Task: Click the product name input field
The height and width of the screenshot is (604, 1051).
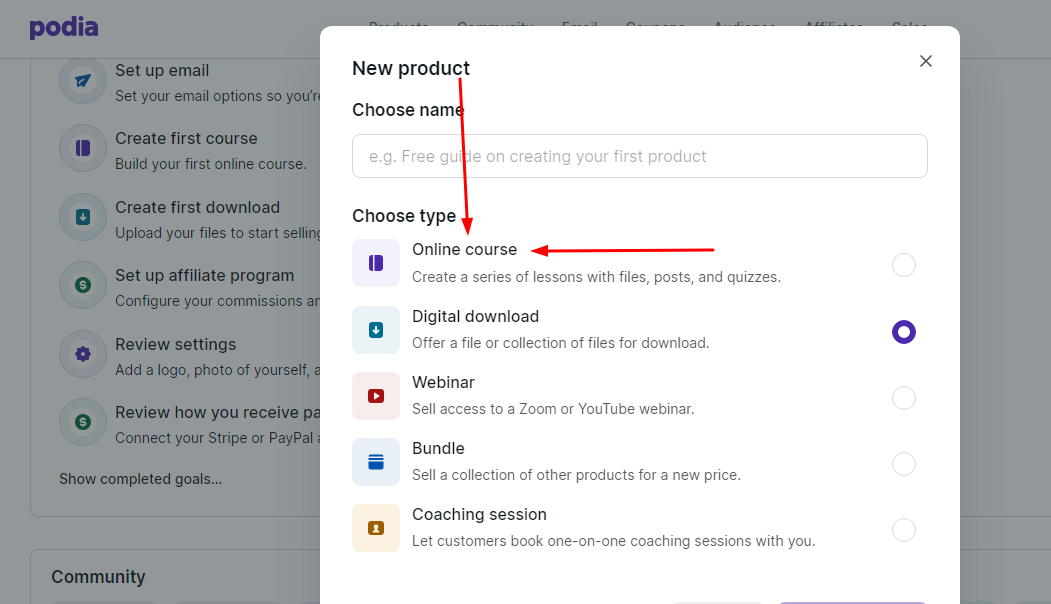Action: (x=640, y=156)
